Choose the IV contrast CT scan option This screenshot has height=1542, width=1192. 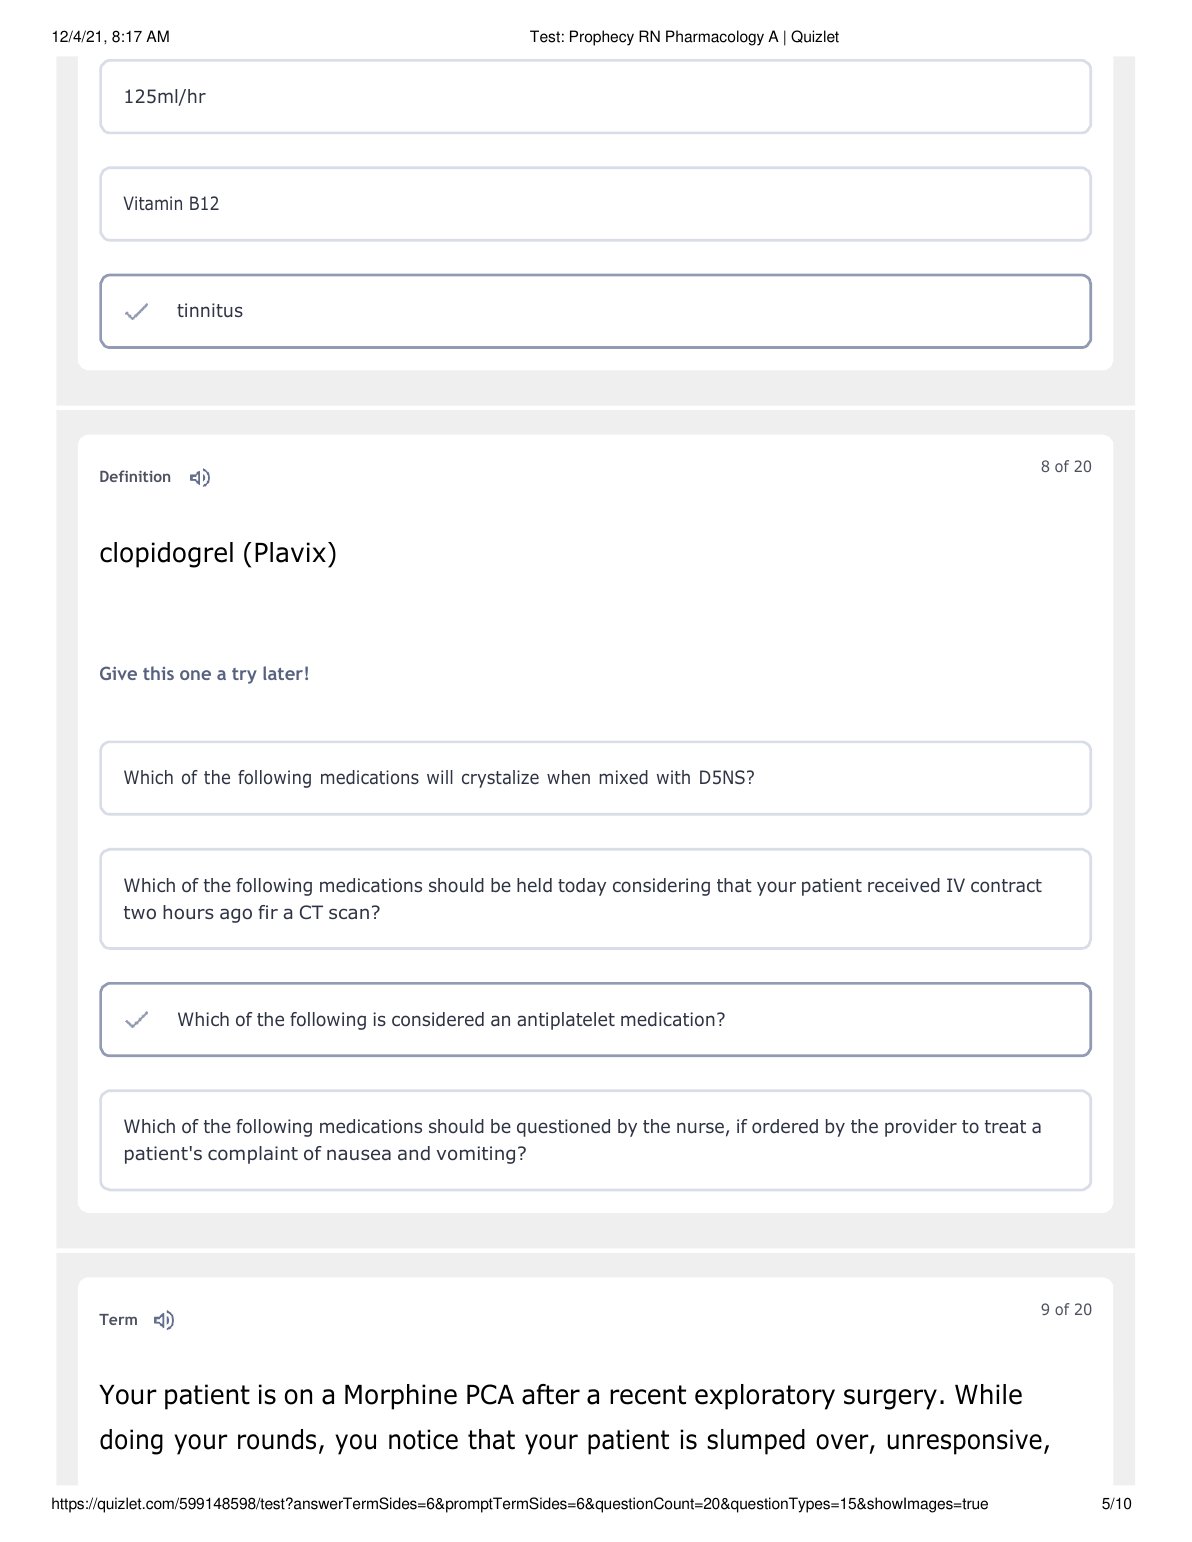coord(595,899)
